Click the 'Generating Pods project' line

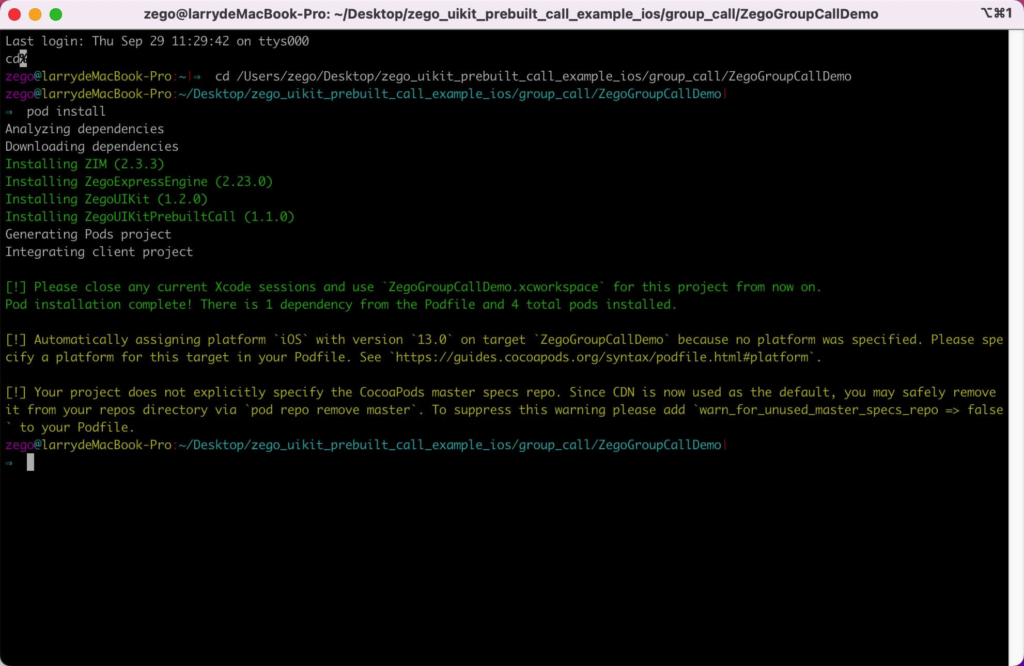[88, 234]
